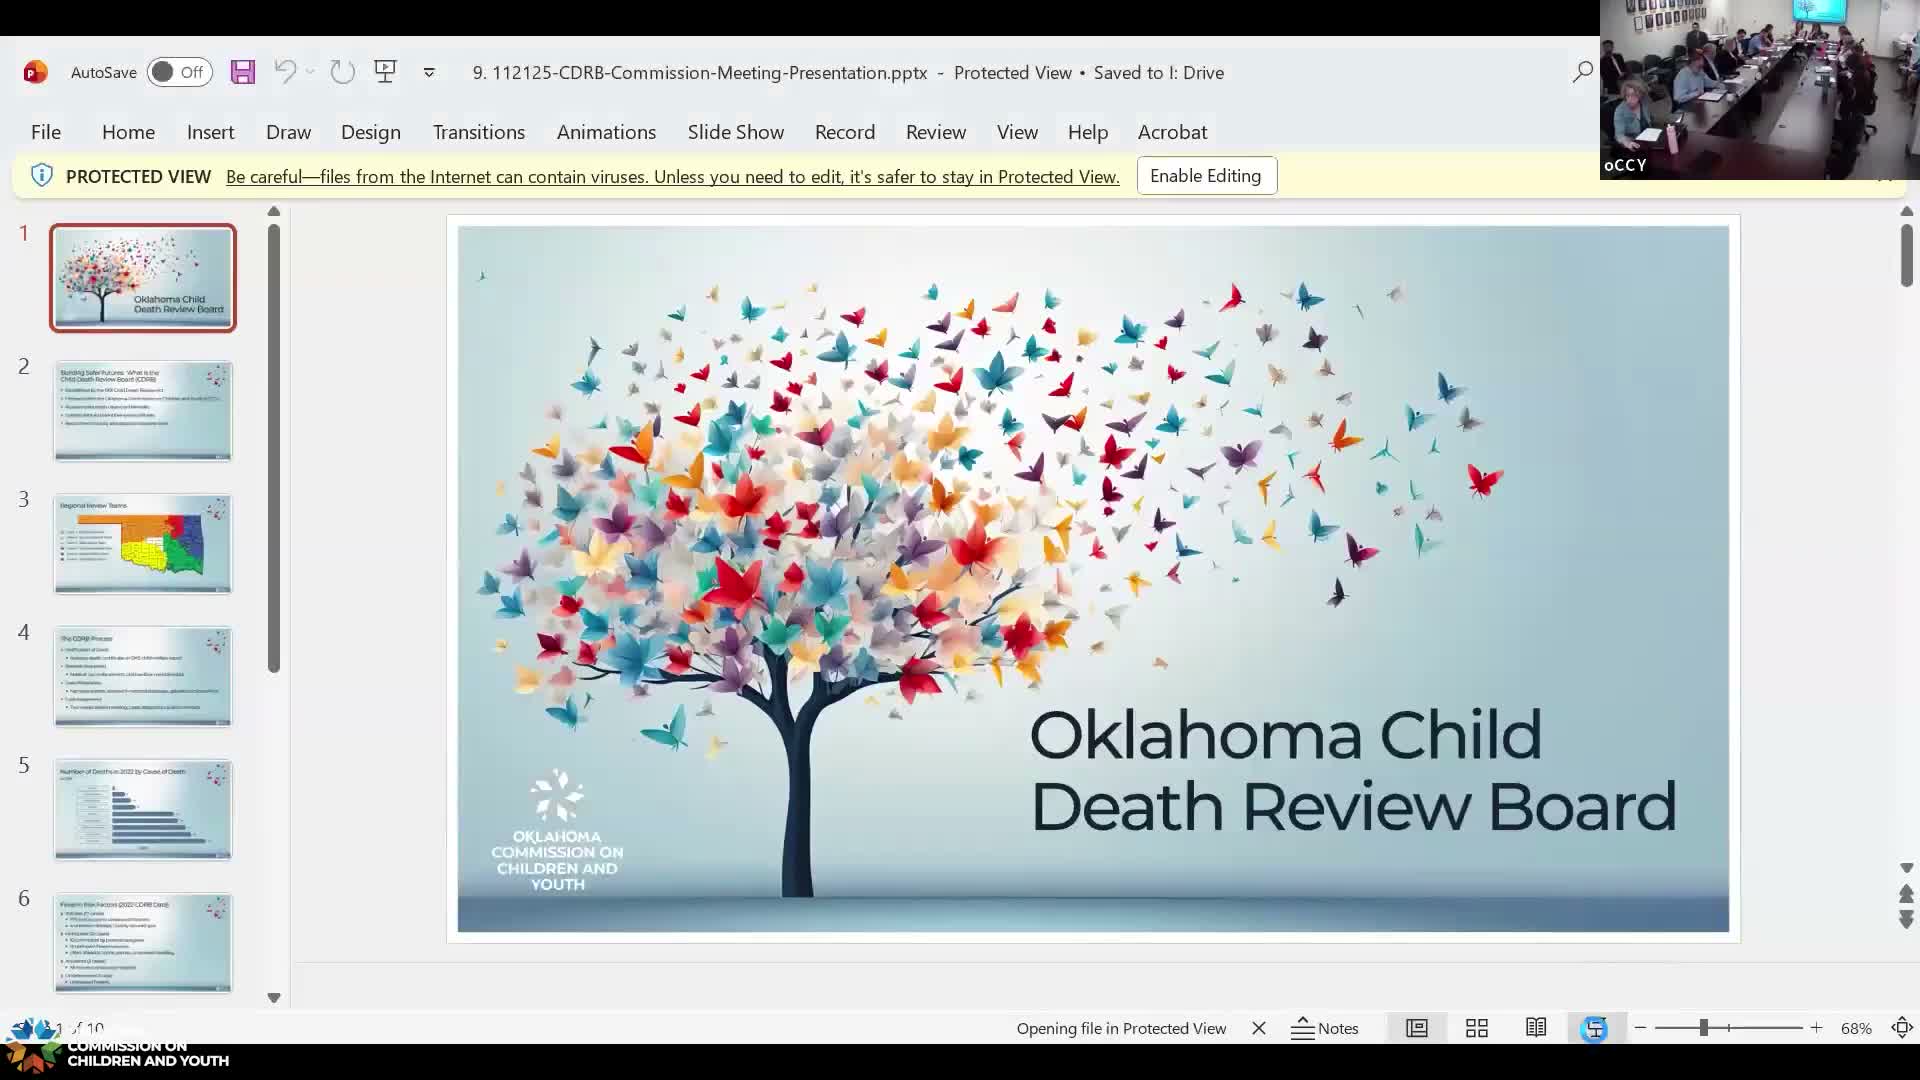Image resolution: width=1920 pixels, height=1080 pixels.
Task: Toggle the Notes pane
Action: point(1325,1028)
